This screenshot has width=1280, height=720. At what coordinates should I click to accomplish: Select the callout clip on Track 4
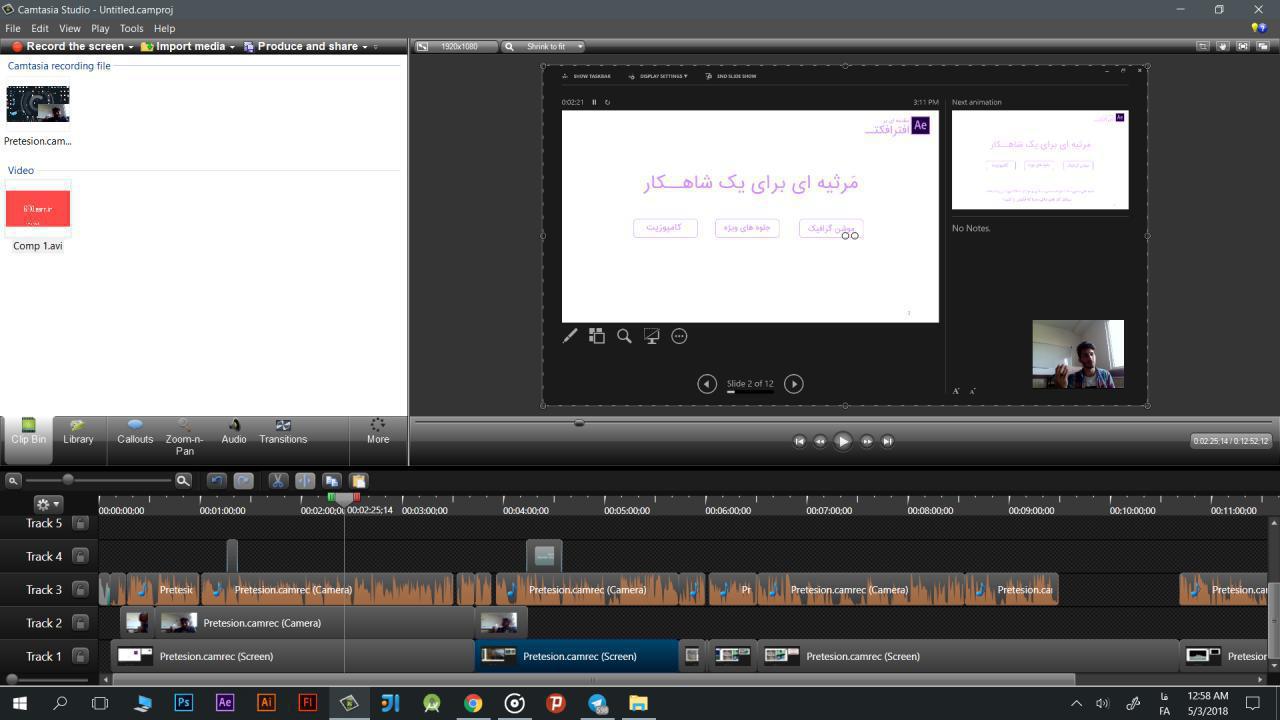point(544,556)
